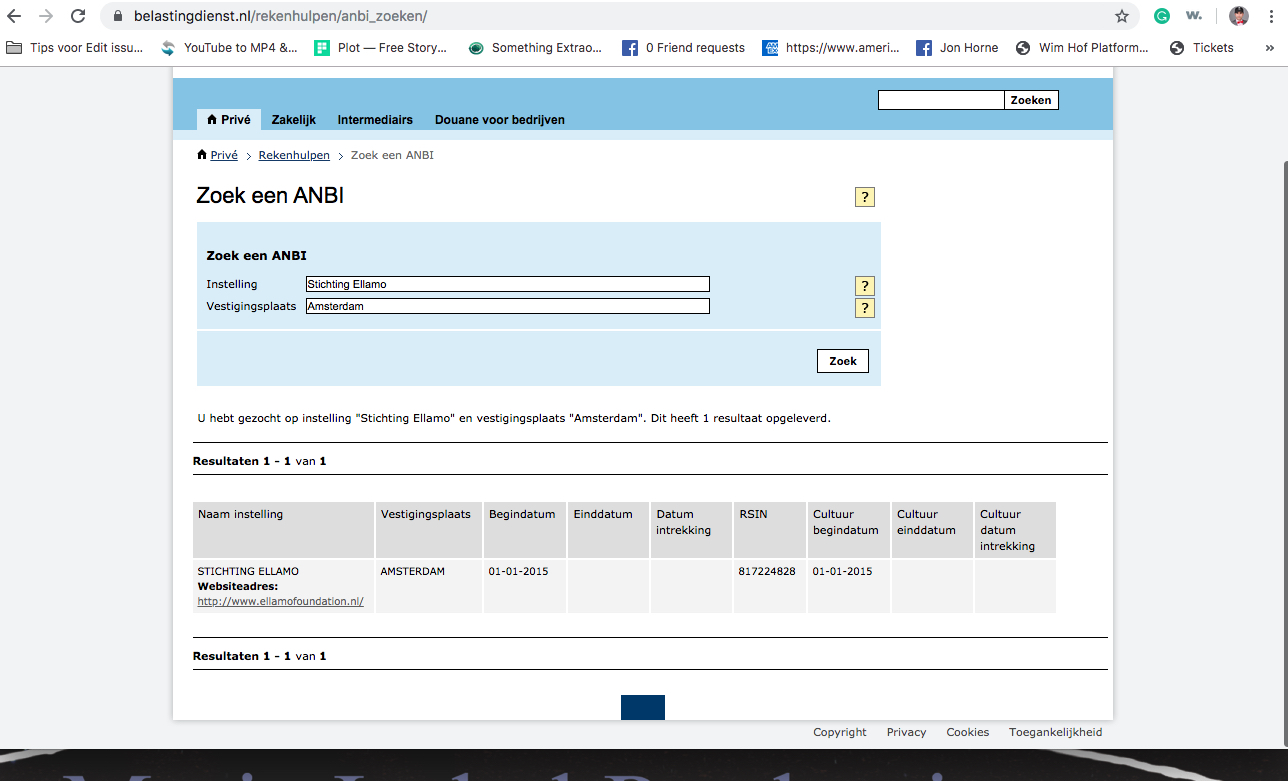The height and width of the screenshot is (781, 1288).
Task: Open the Chrome profile avatar
Action: tap(1239, 16)
